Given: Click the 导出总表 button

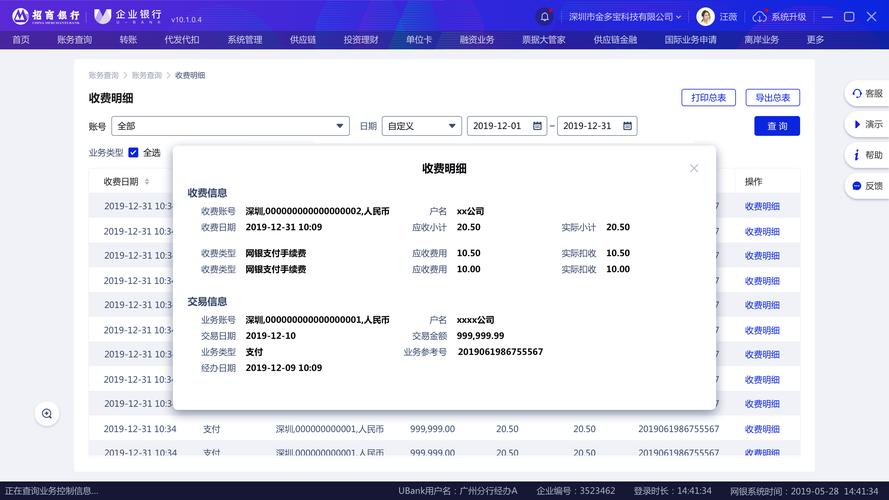Looking at the screenshot, I should click(x=772, y=98).
